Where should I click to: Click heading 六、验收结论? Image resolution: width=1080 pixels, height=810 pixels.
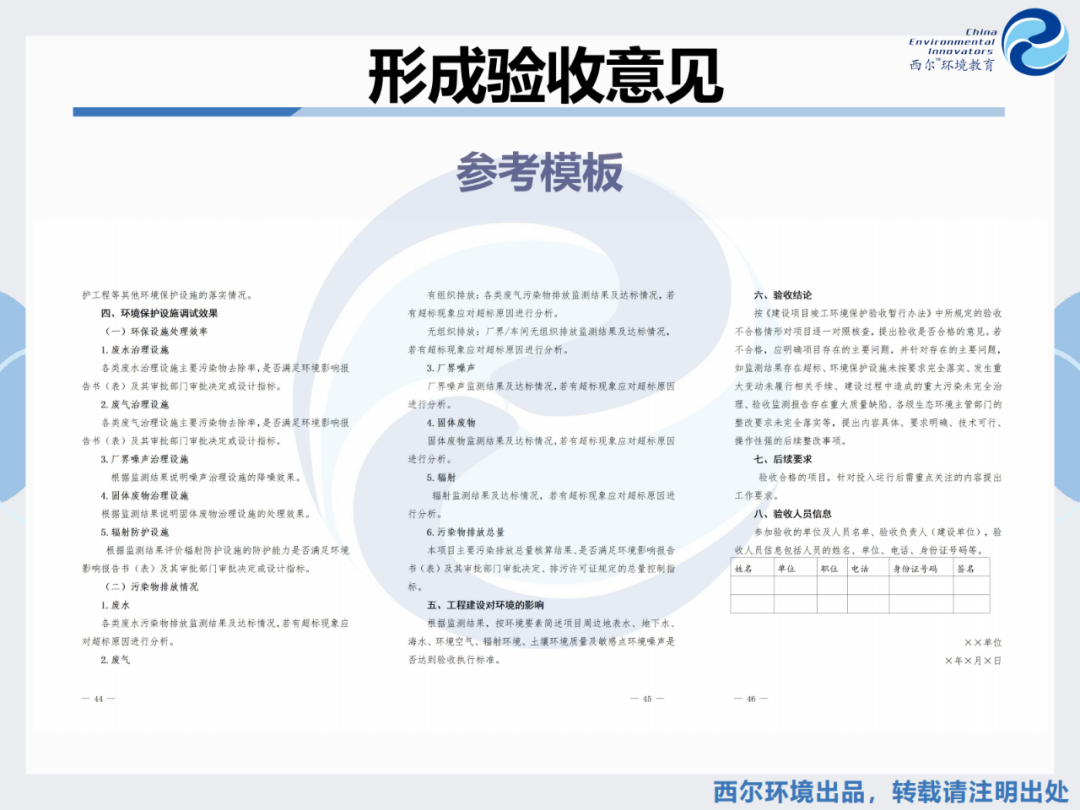click(x=782, y=295)
